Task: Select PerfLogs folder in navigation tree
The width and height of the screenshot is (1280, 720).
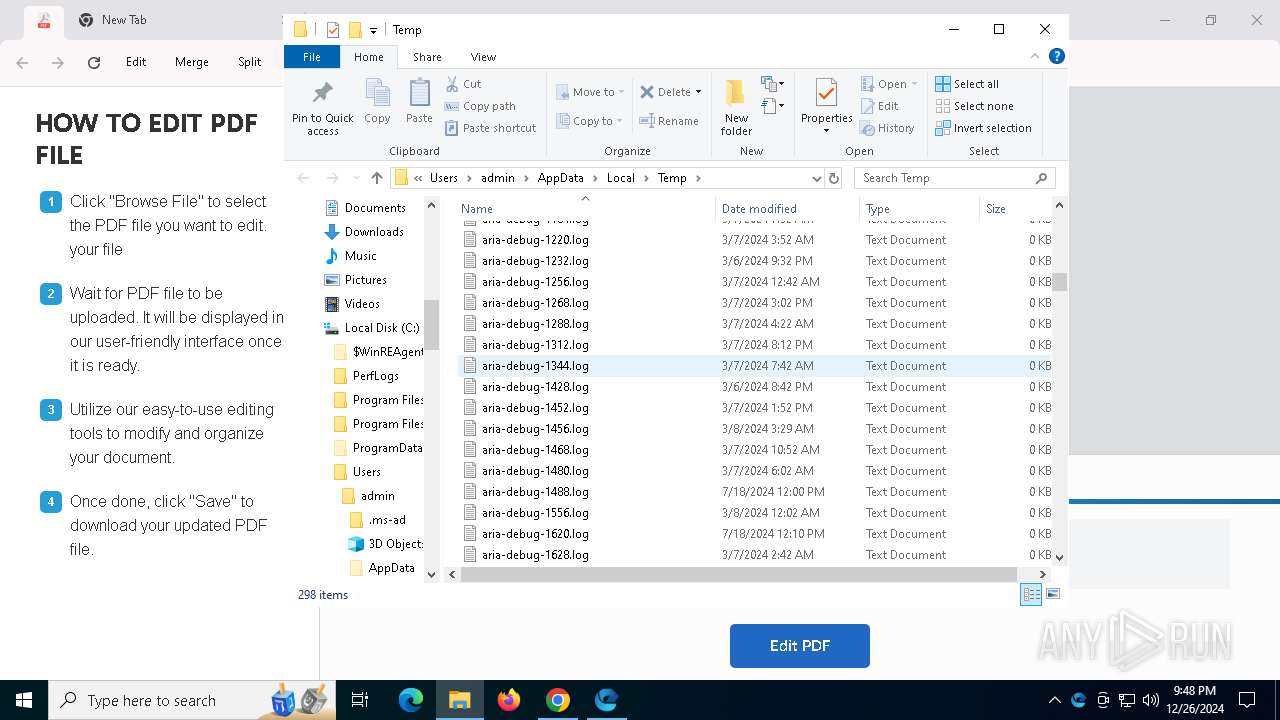Action: pyautogui.click(x=375, y=376)
